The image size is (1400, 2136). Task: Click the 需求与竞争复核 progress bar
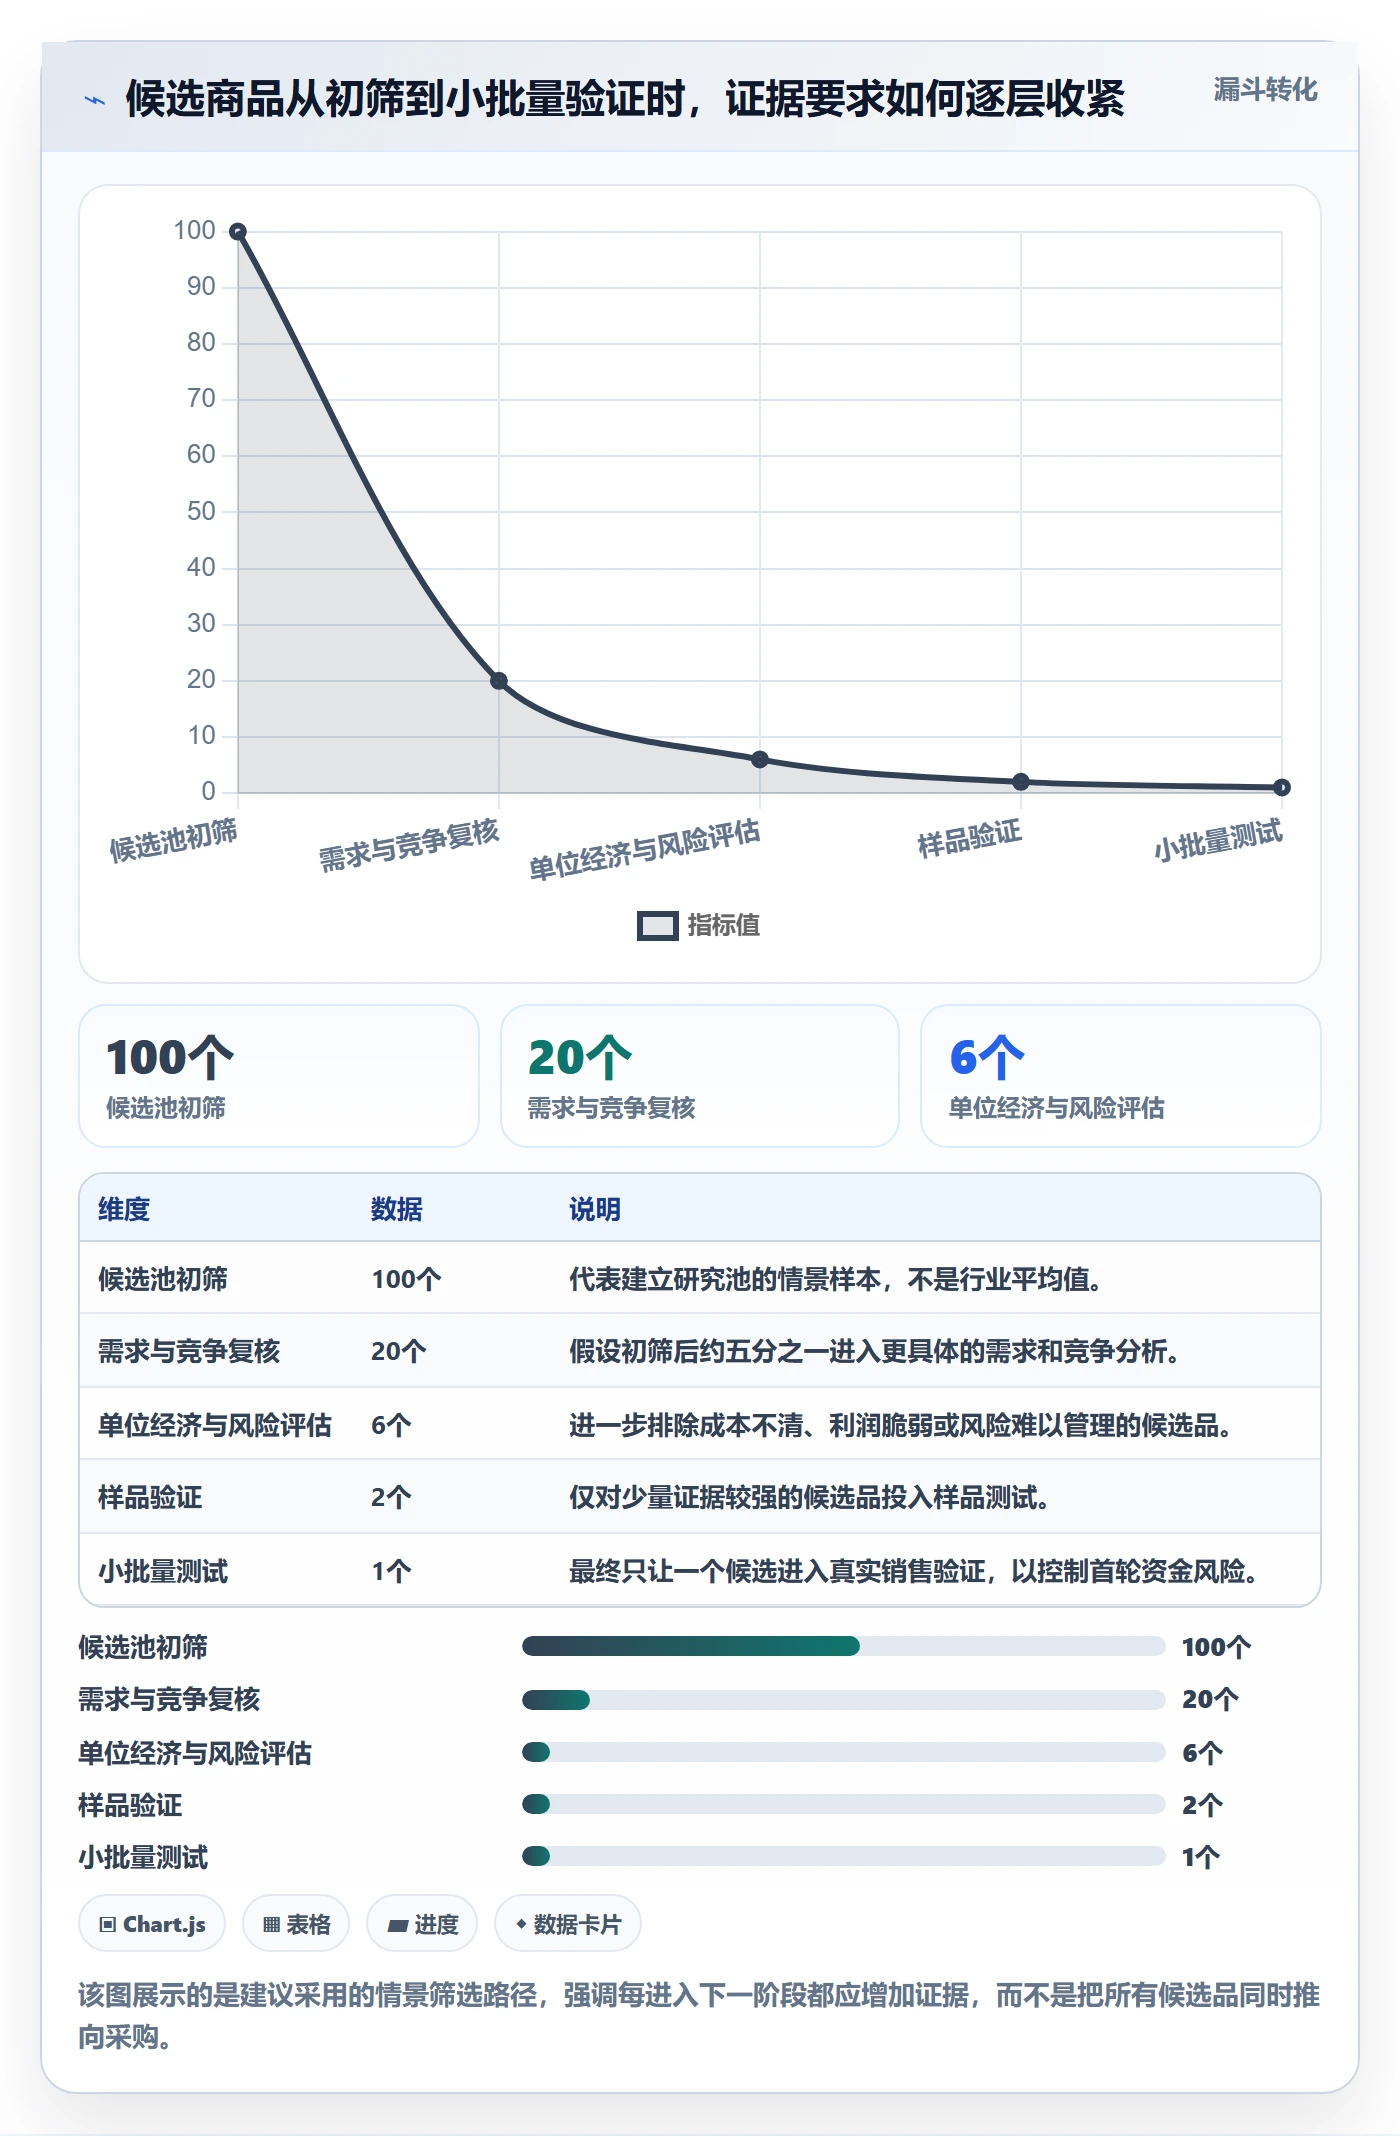tap(844, 1699)
